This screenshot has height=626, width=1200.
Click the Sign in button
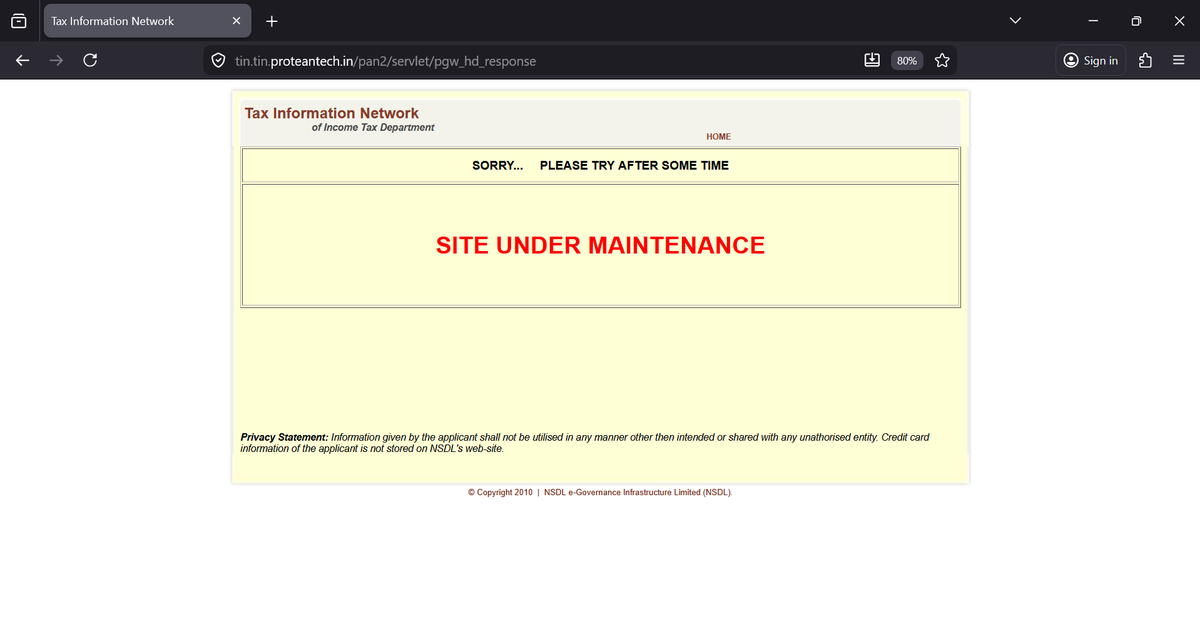(1091, 61)
